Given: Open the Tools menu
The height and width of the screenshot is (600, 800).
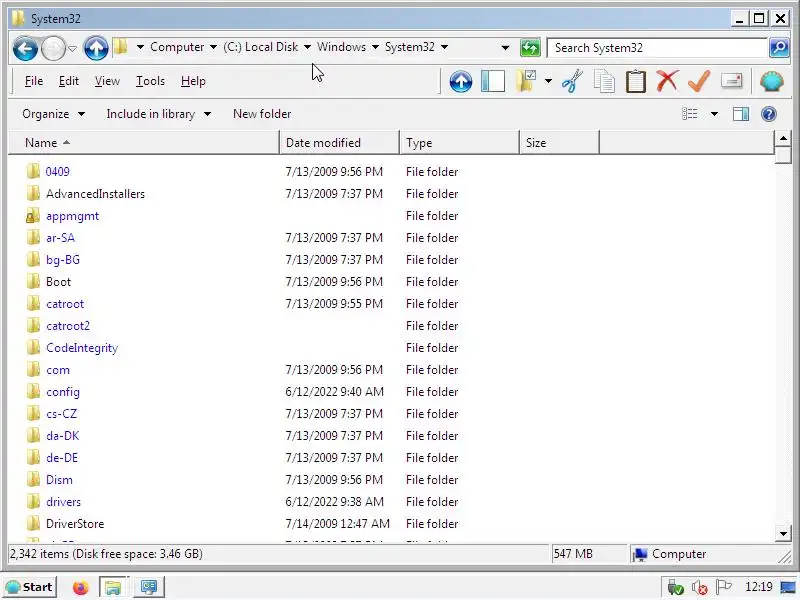Looking at the screenshot, I should pyautogui.click(x=150, y=81).
